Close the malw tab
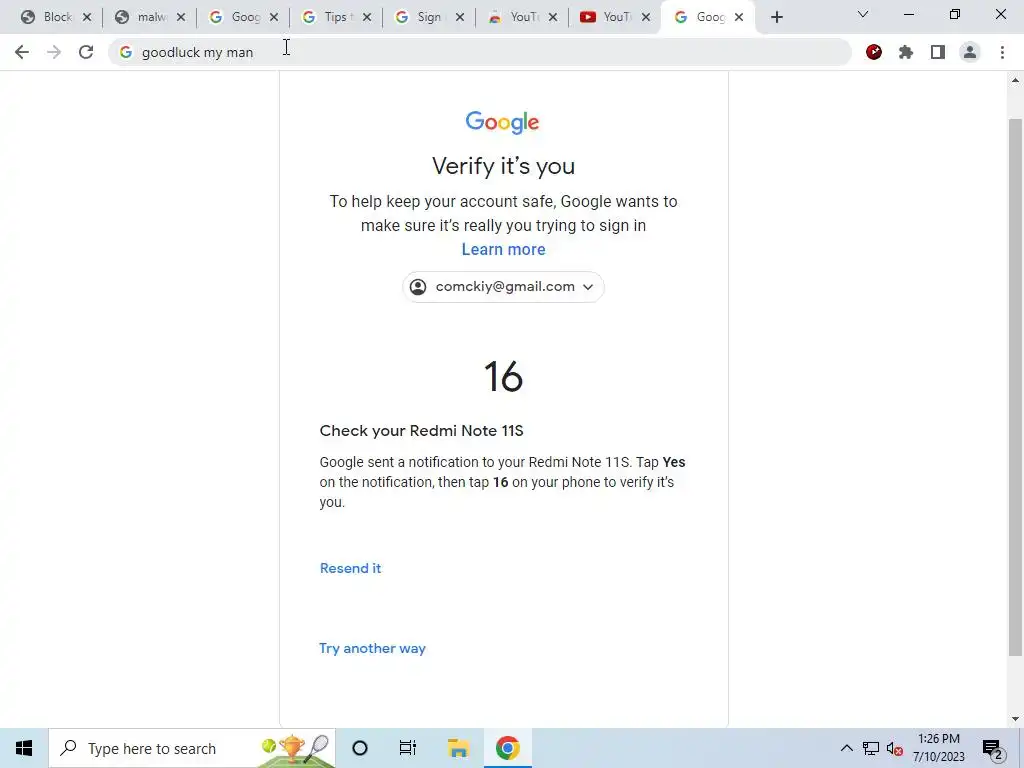Screen dimensions: 1024x768 coord(181,18)
